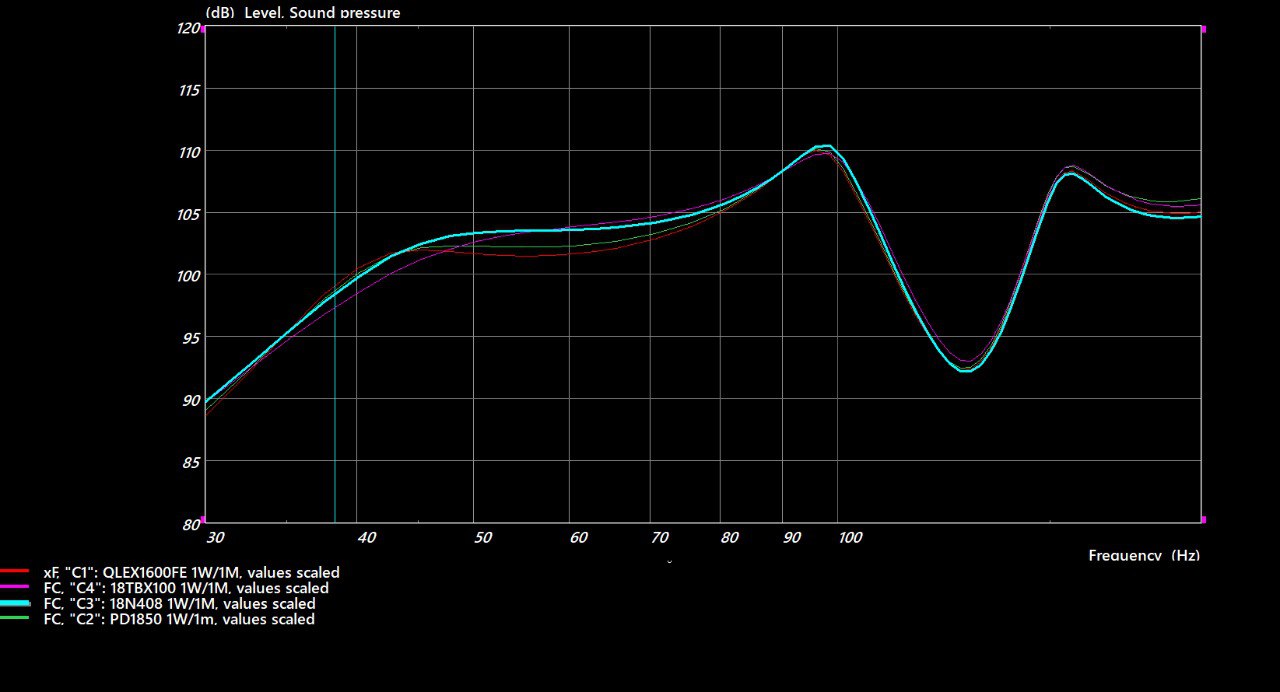
Task: Click the vertical teal cursor line
Action: pos(335,300)
